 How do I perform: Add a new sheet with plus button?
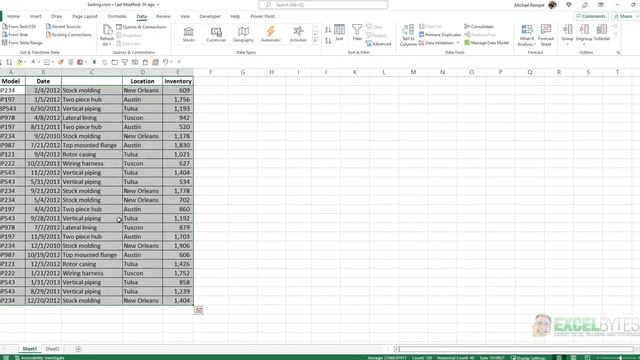(78, 349)
